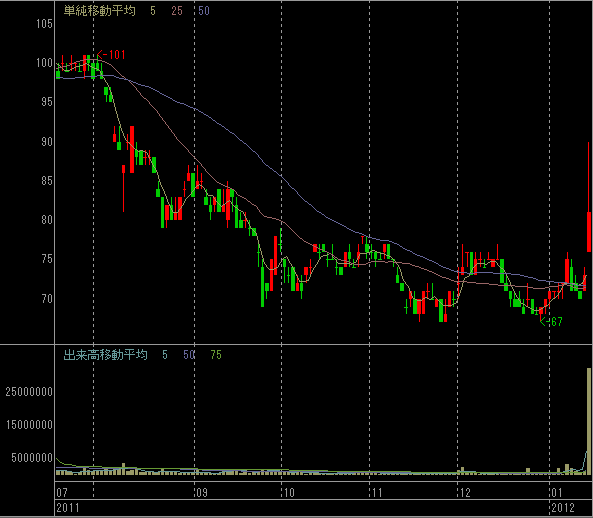This screenshot has height=518, width=593.
Task: Click the 2012 year label
Action: pos(563,508)
